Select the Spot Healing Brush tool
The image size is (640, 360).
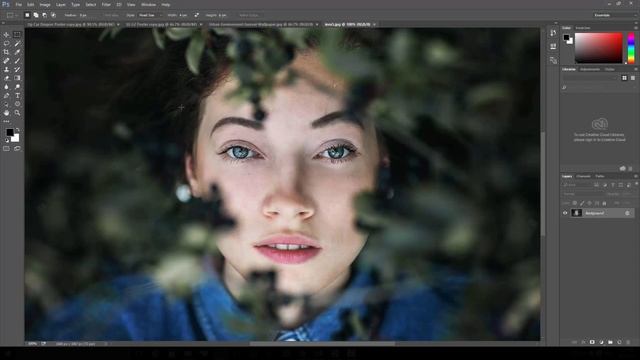click(6, 60)
